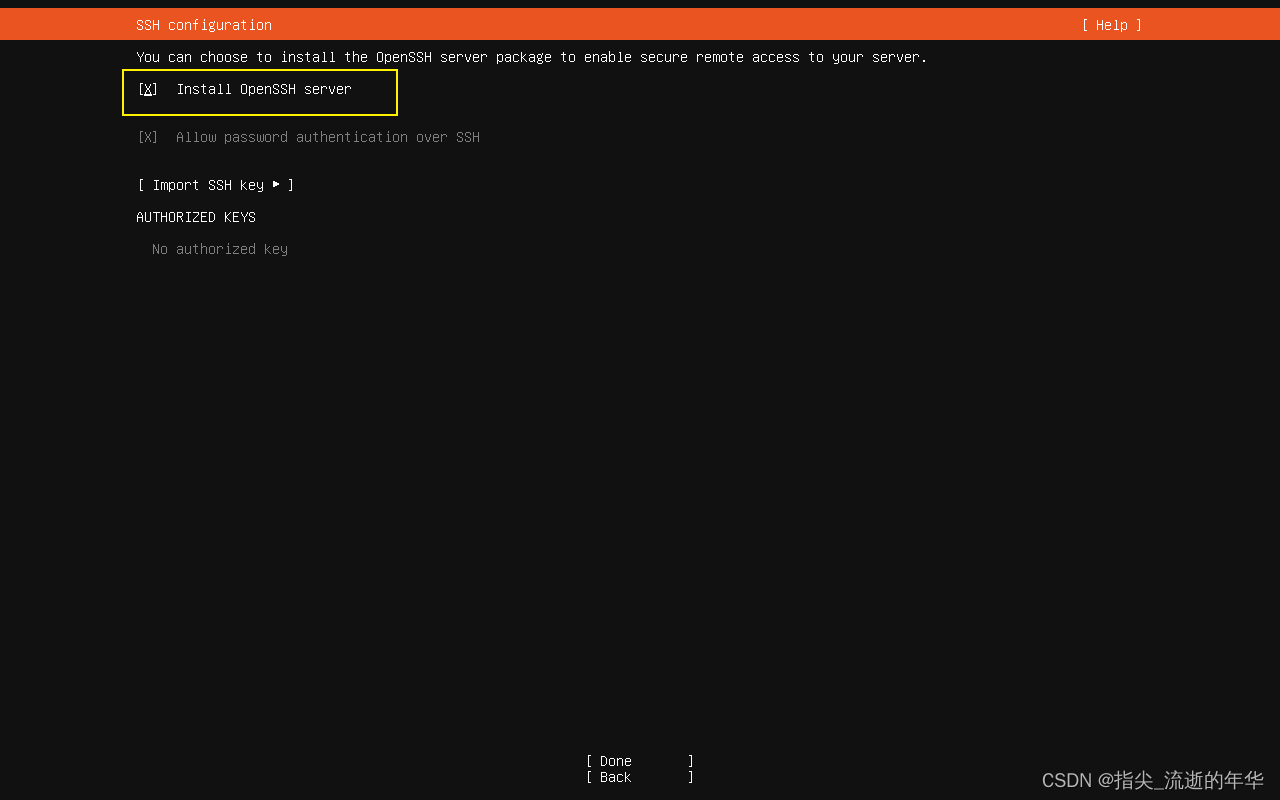The image size is (1280, 800).
Task: Select the Done button
Action: 640,761
